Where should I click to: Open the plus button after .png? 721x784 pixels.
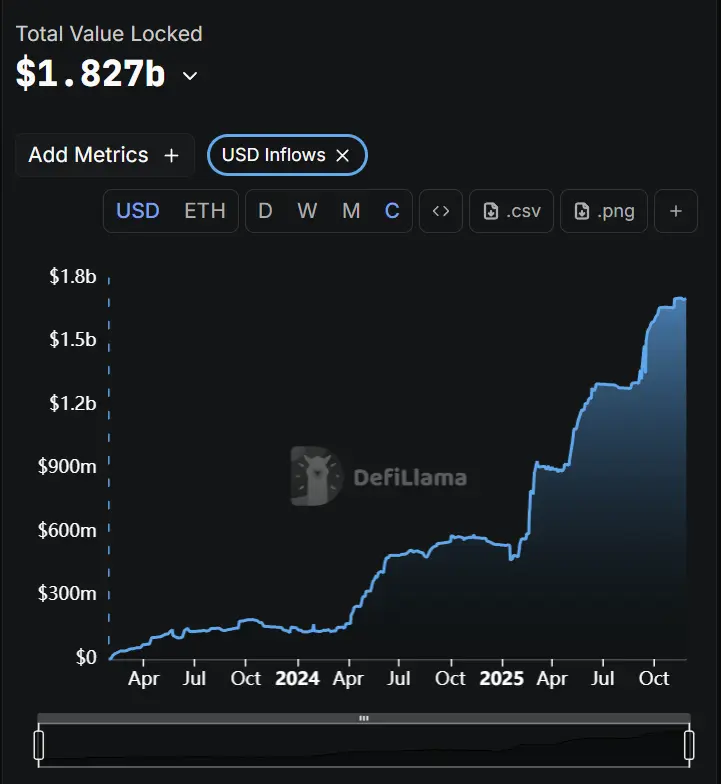click(676, 211)
